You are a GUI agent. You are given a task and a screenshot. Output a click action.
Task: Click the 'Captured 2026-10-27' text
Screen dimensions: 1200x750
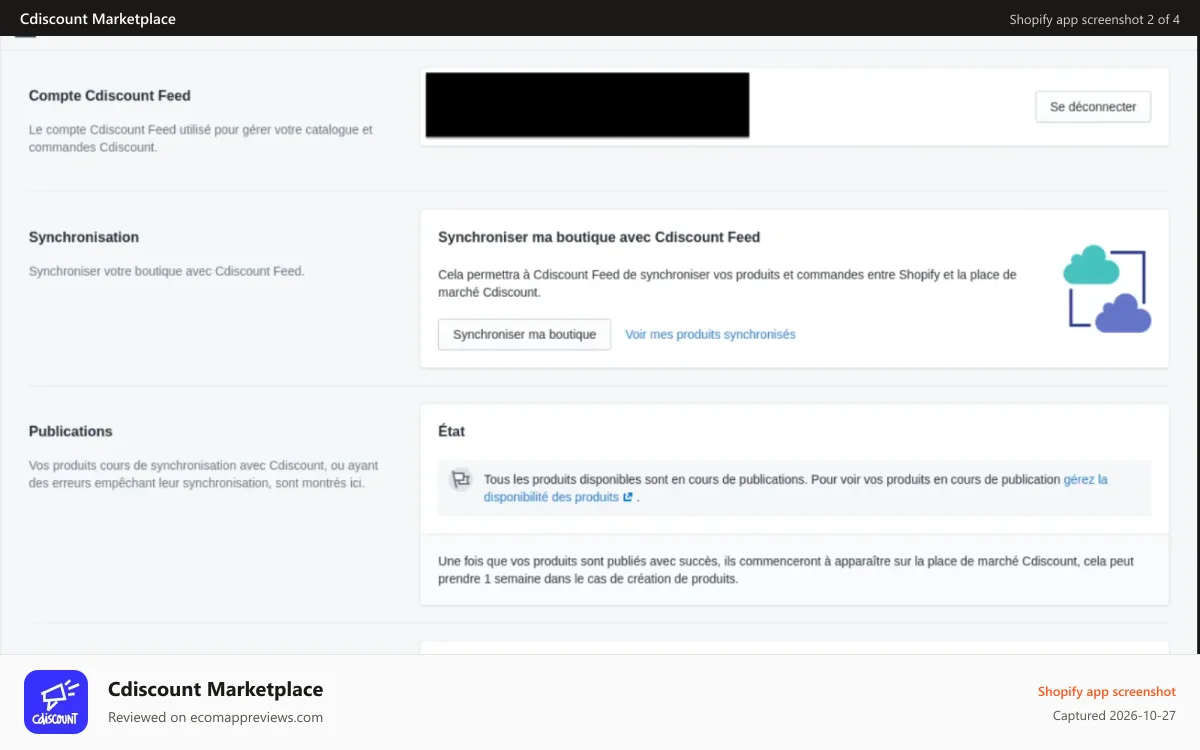[1114, 716]
